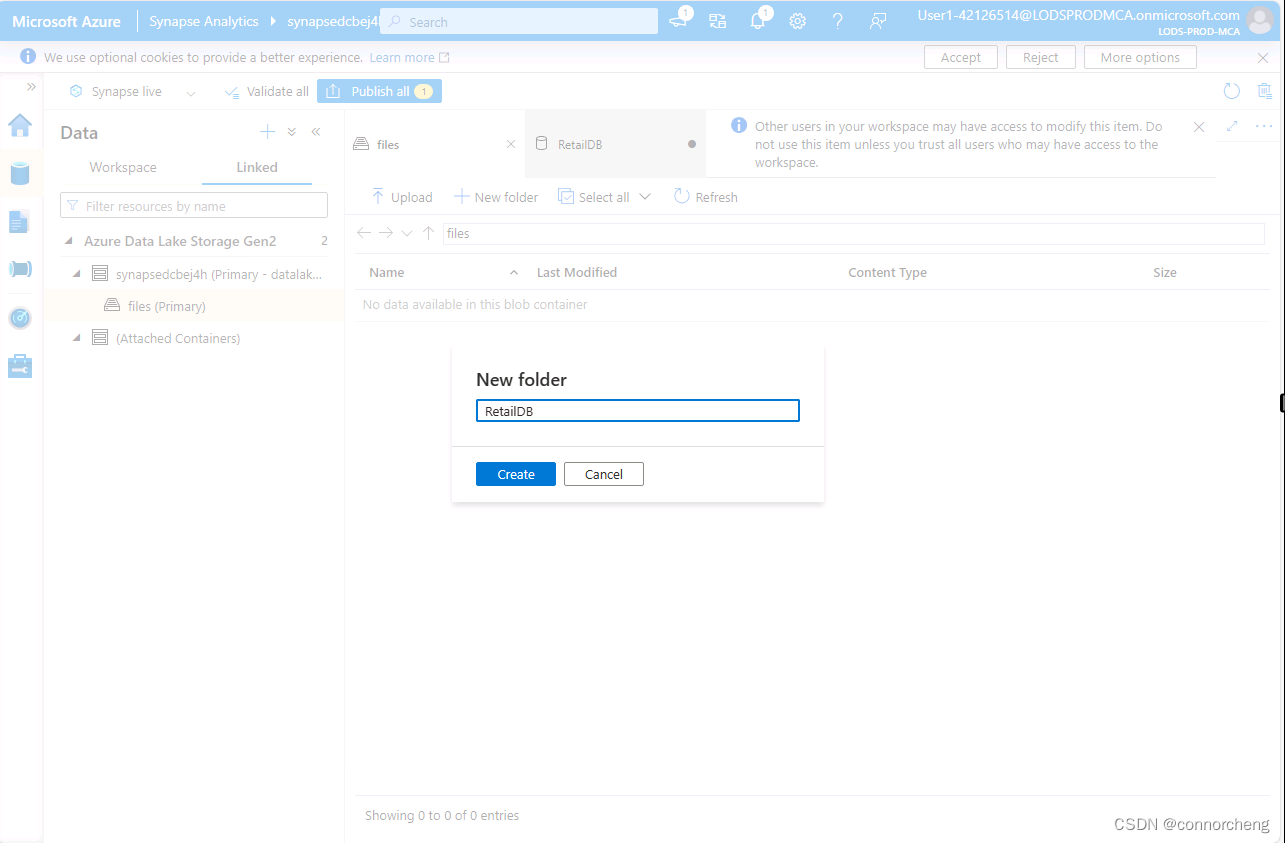The width and height of the screenshot is (1285, 843).
Task: Open the directory and subscription switcher icon
Action: click(x=718, y=21)
